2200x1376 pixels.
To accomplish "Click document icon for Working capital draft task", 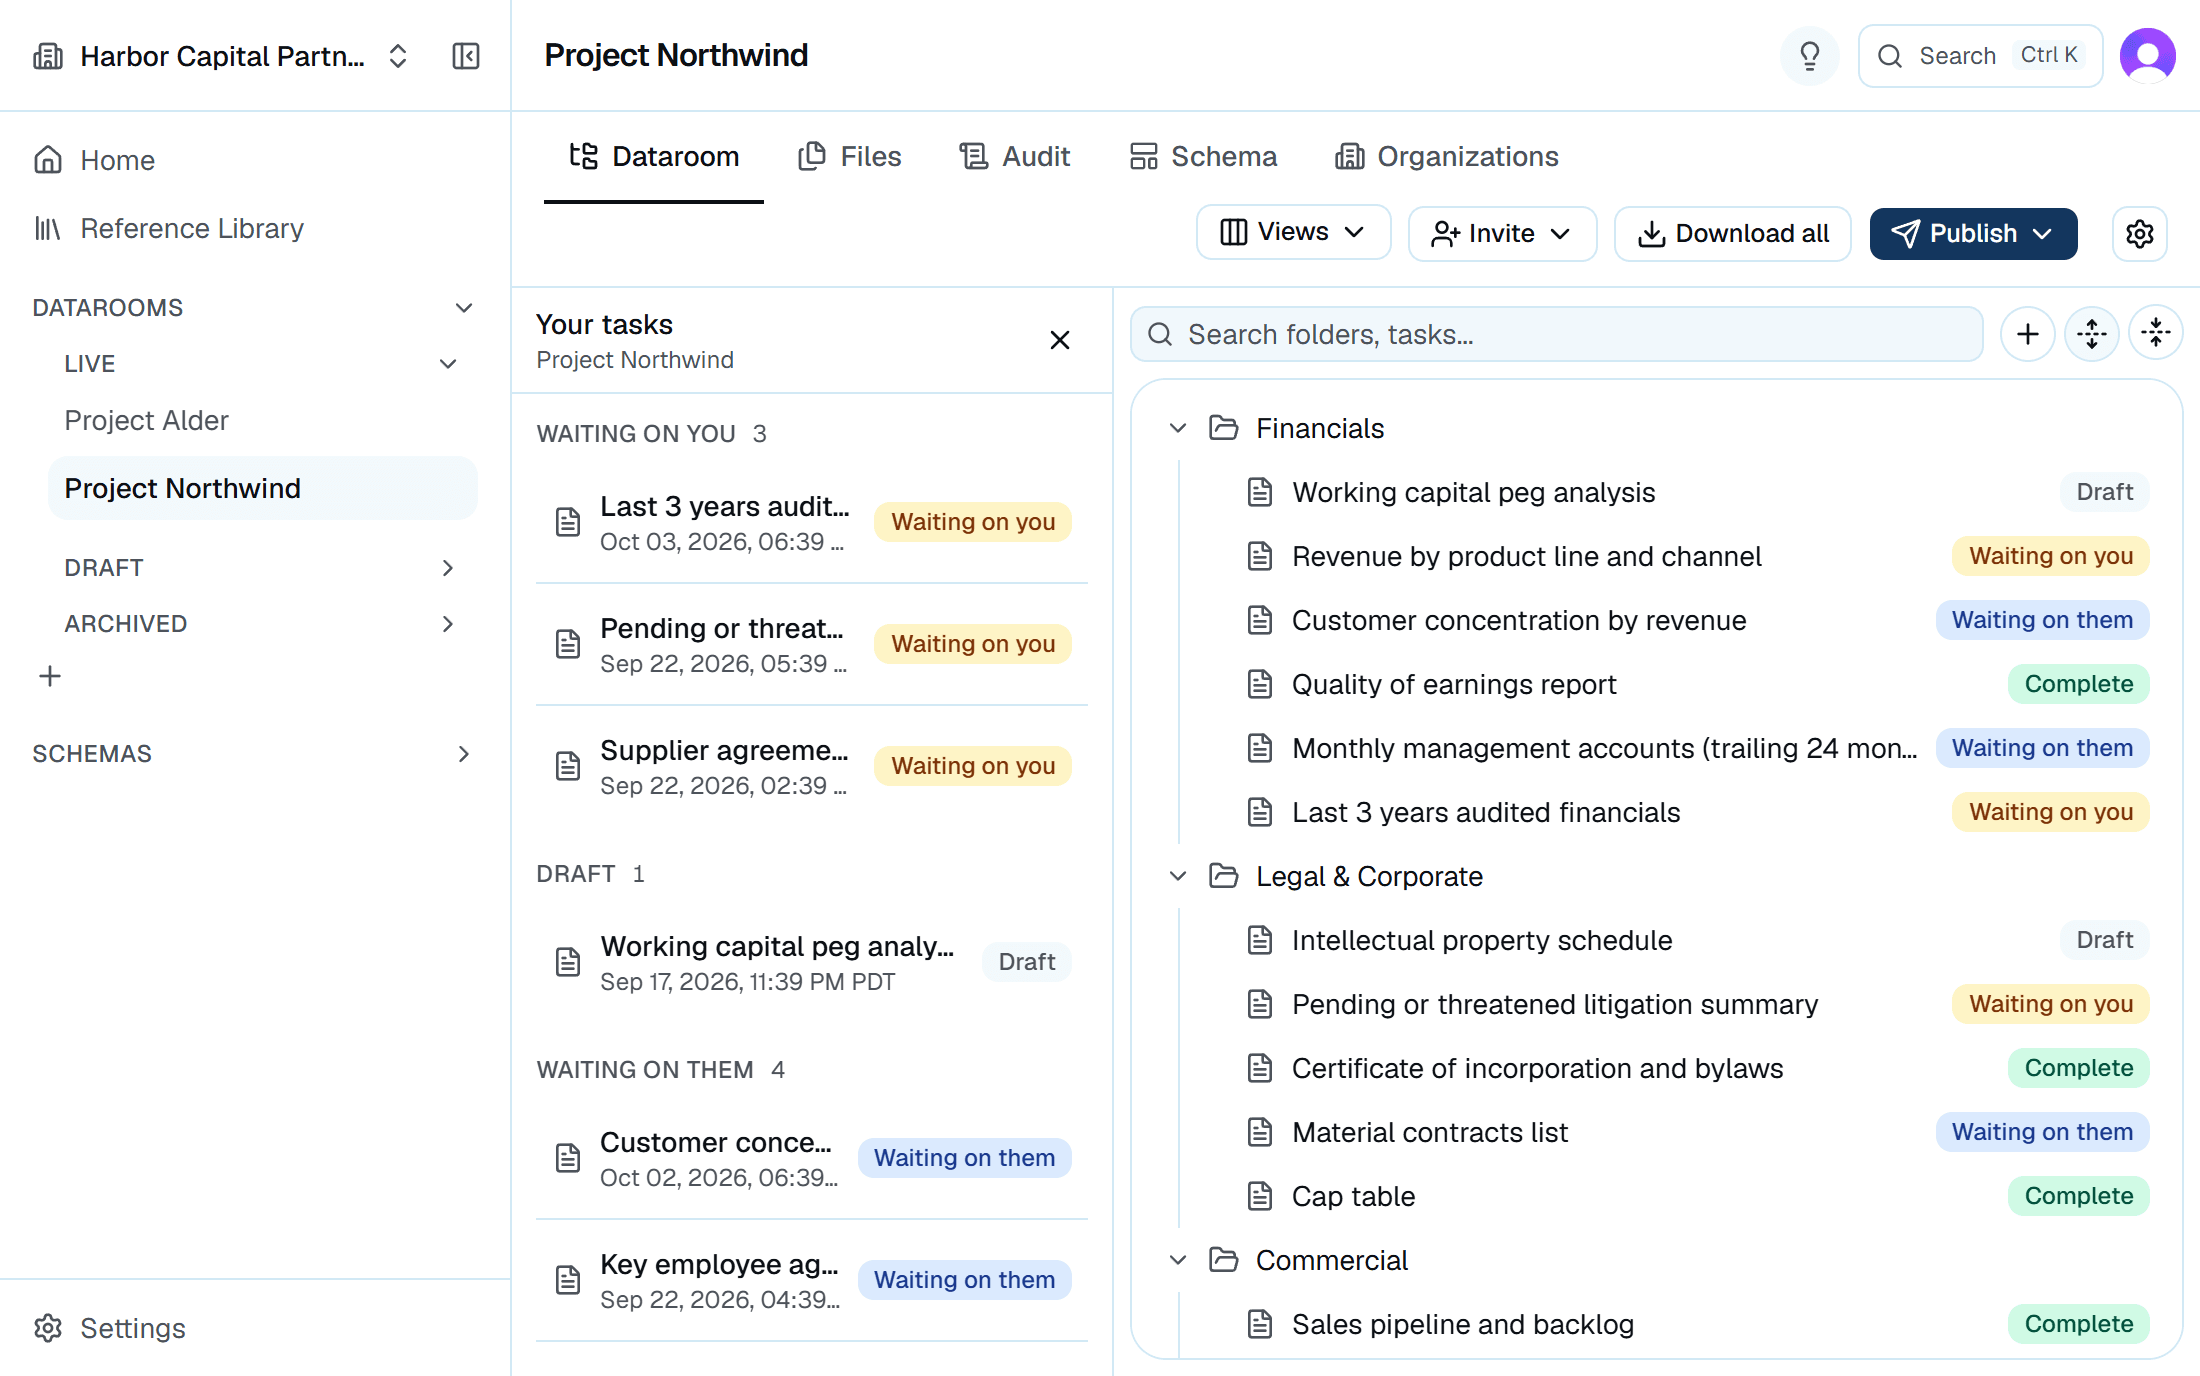I will (x=568, y=962).
